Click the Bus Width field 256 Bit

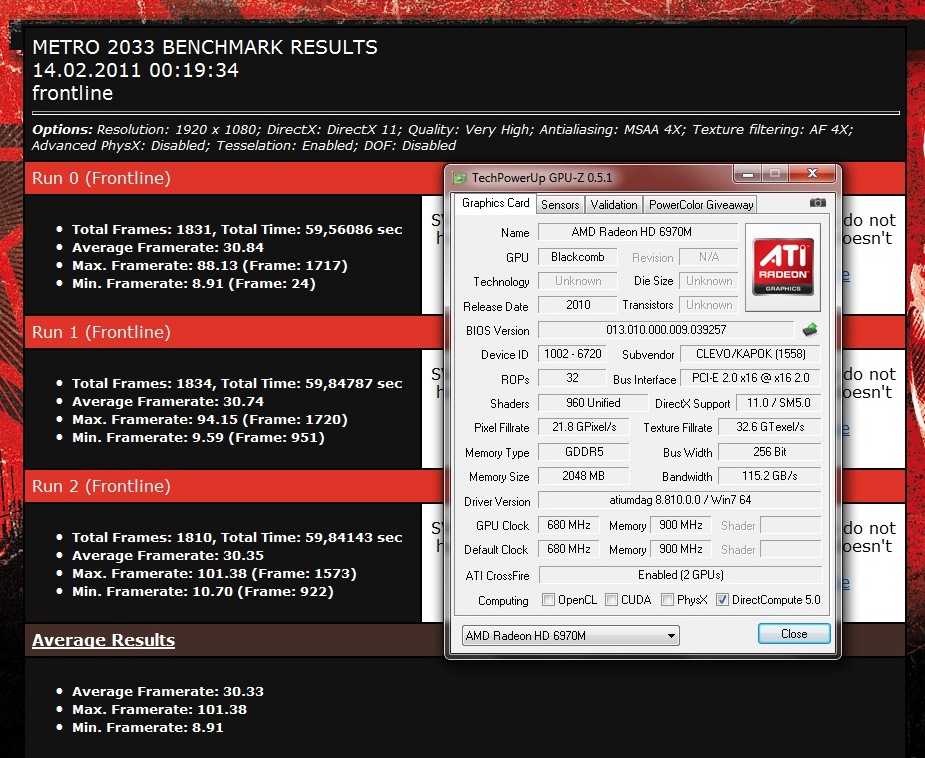(769, 452)
